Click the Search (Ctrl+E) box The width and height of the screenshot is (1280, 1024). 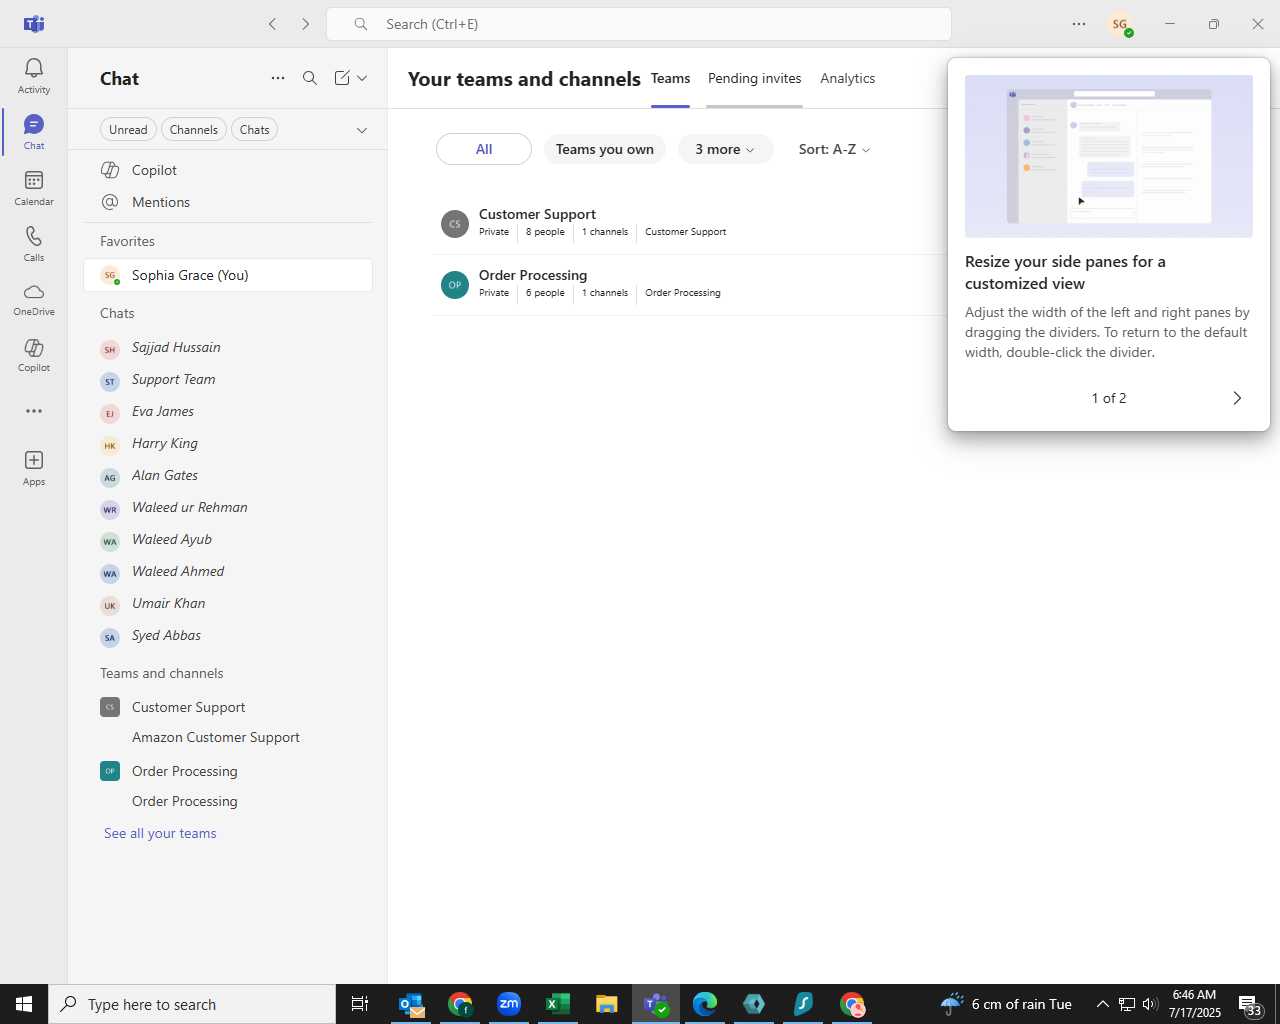639,24
